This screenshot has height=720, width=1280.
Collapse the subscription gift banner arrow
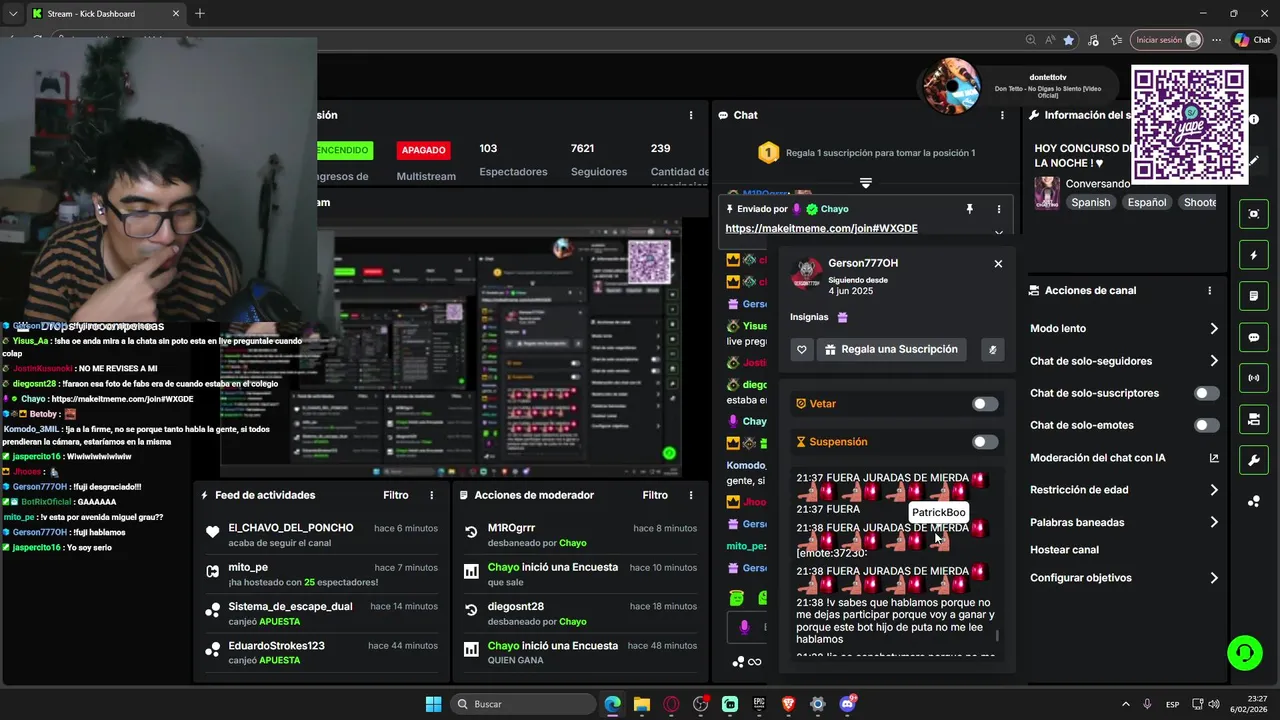click(x=866, y=183)
